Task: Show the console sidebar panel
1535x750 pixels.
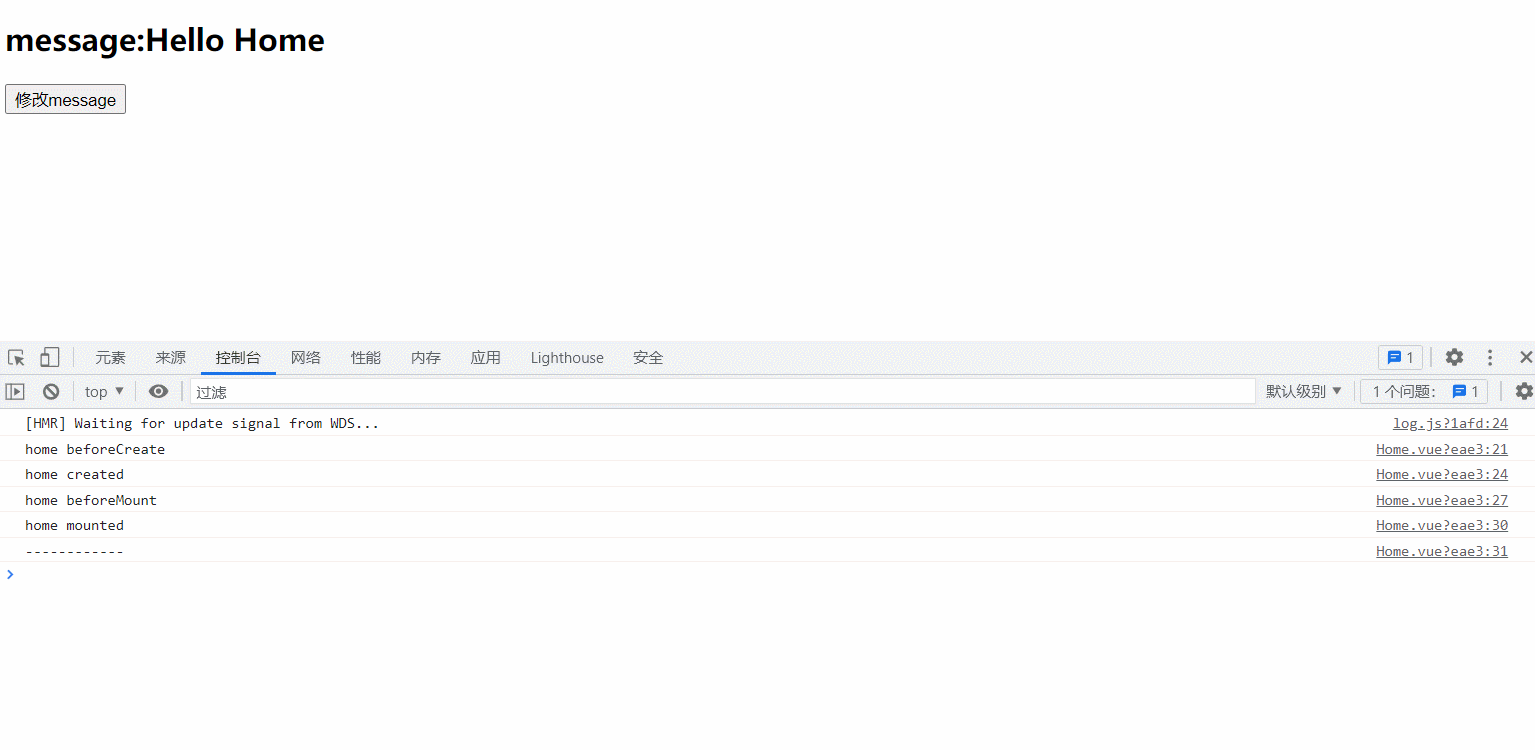Action: [x=15, y=392]
